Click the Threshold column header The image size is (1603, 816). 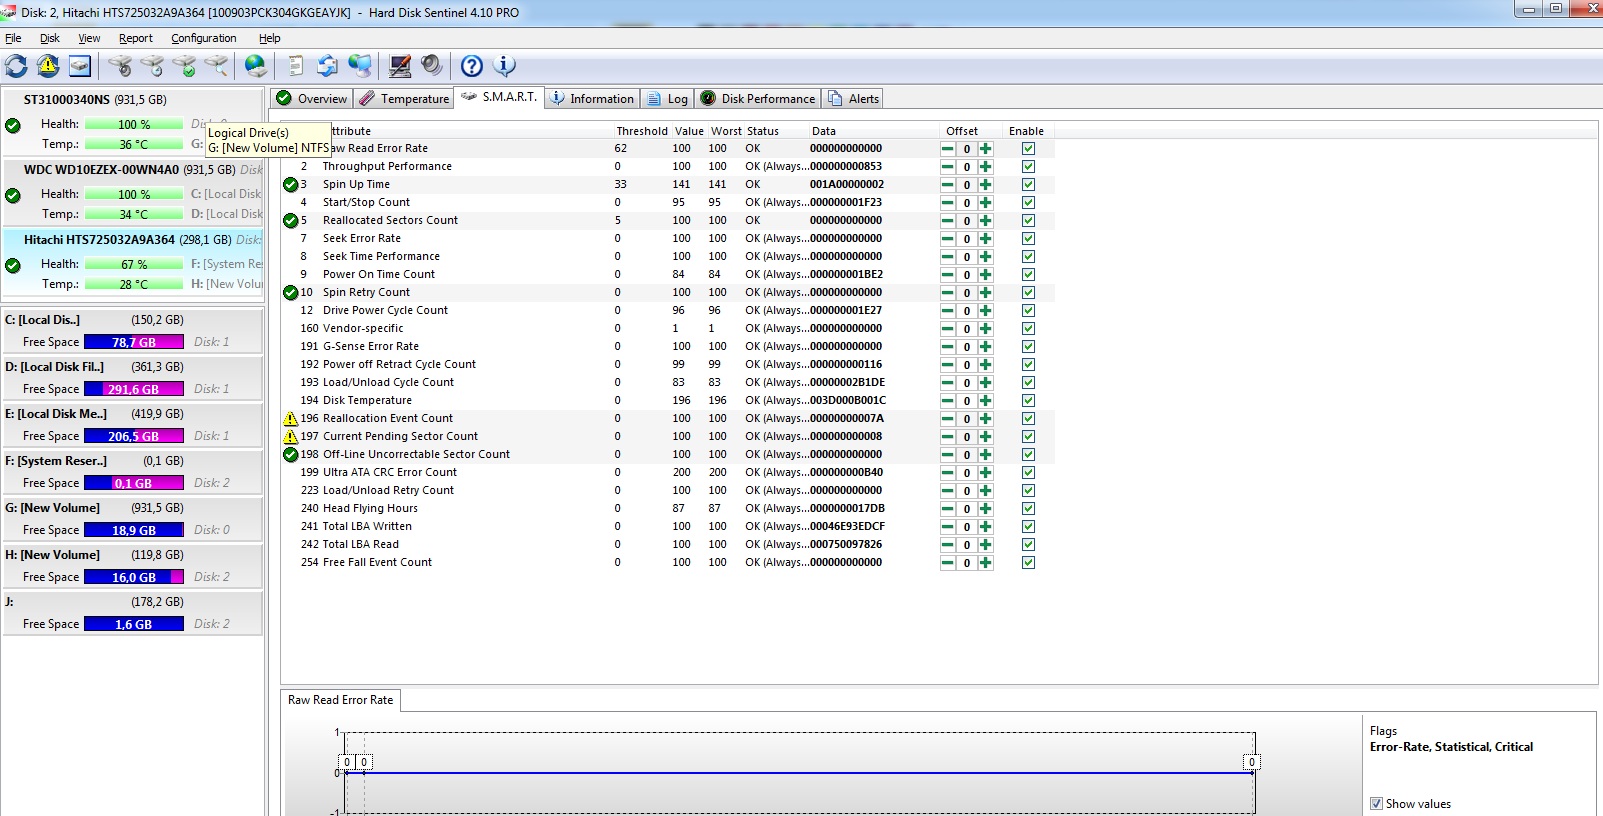[642, 131]
